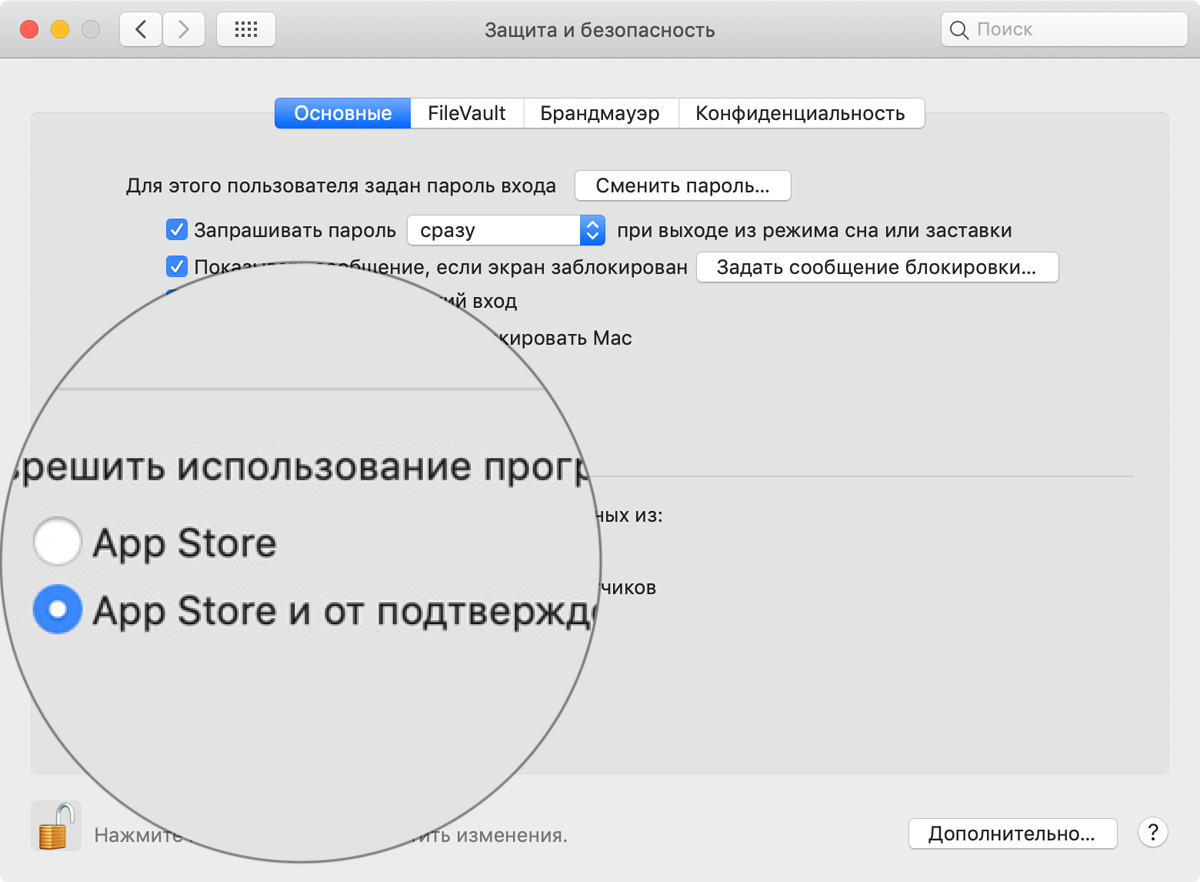Open the Дополнительно settings button
This screenshot has height=882, width=1200.
pos(1012,833)
